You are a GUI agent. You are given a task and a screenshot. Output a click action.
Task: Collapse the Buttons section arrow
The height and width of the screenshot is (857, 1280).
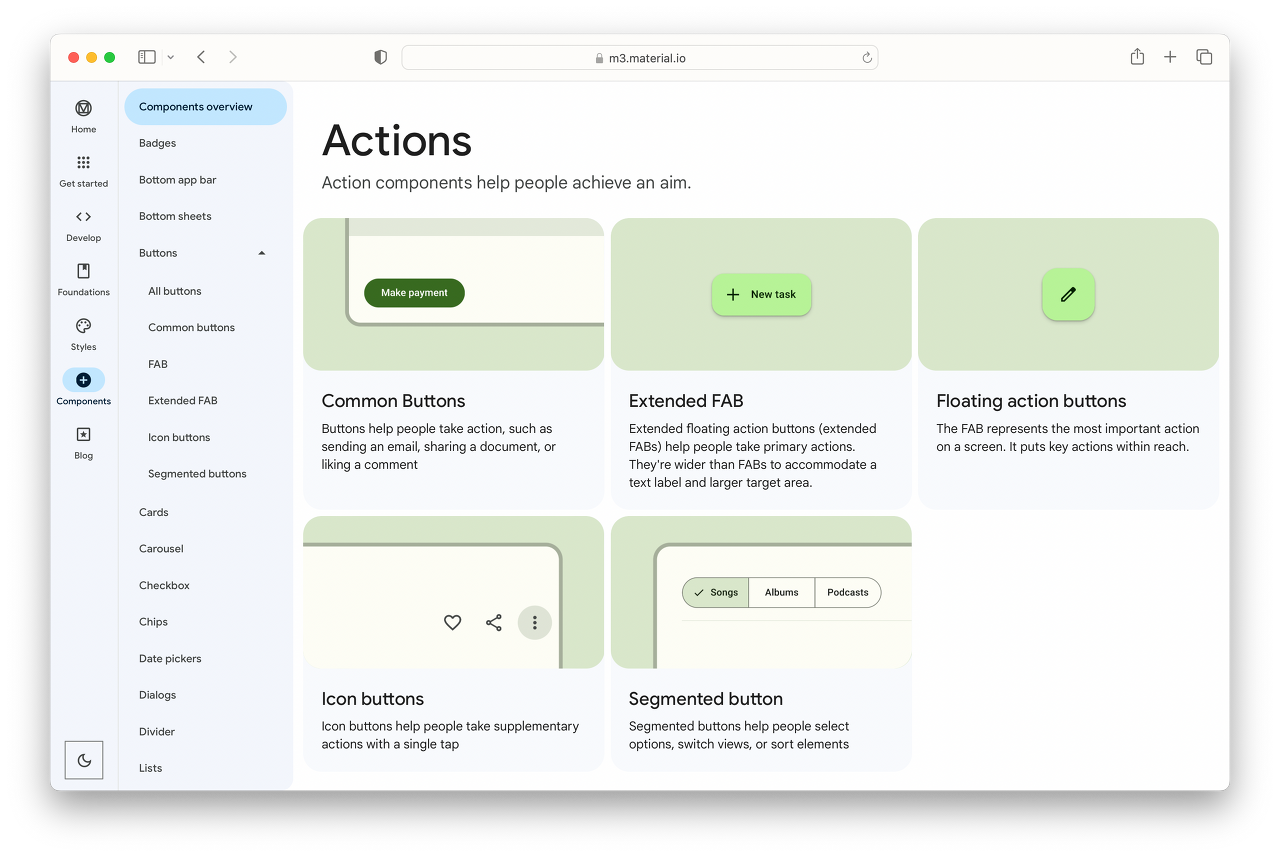tap(262, 253)
